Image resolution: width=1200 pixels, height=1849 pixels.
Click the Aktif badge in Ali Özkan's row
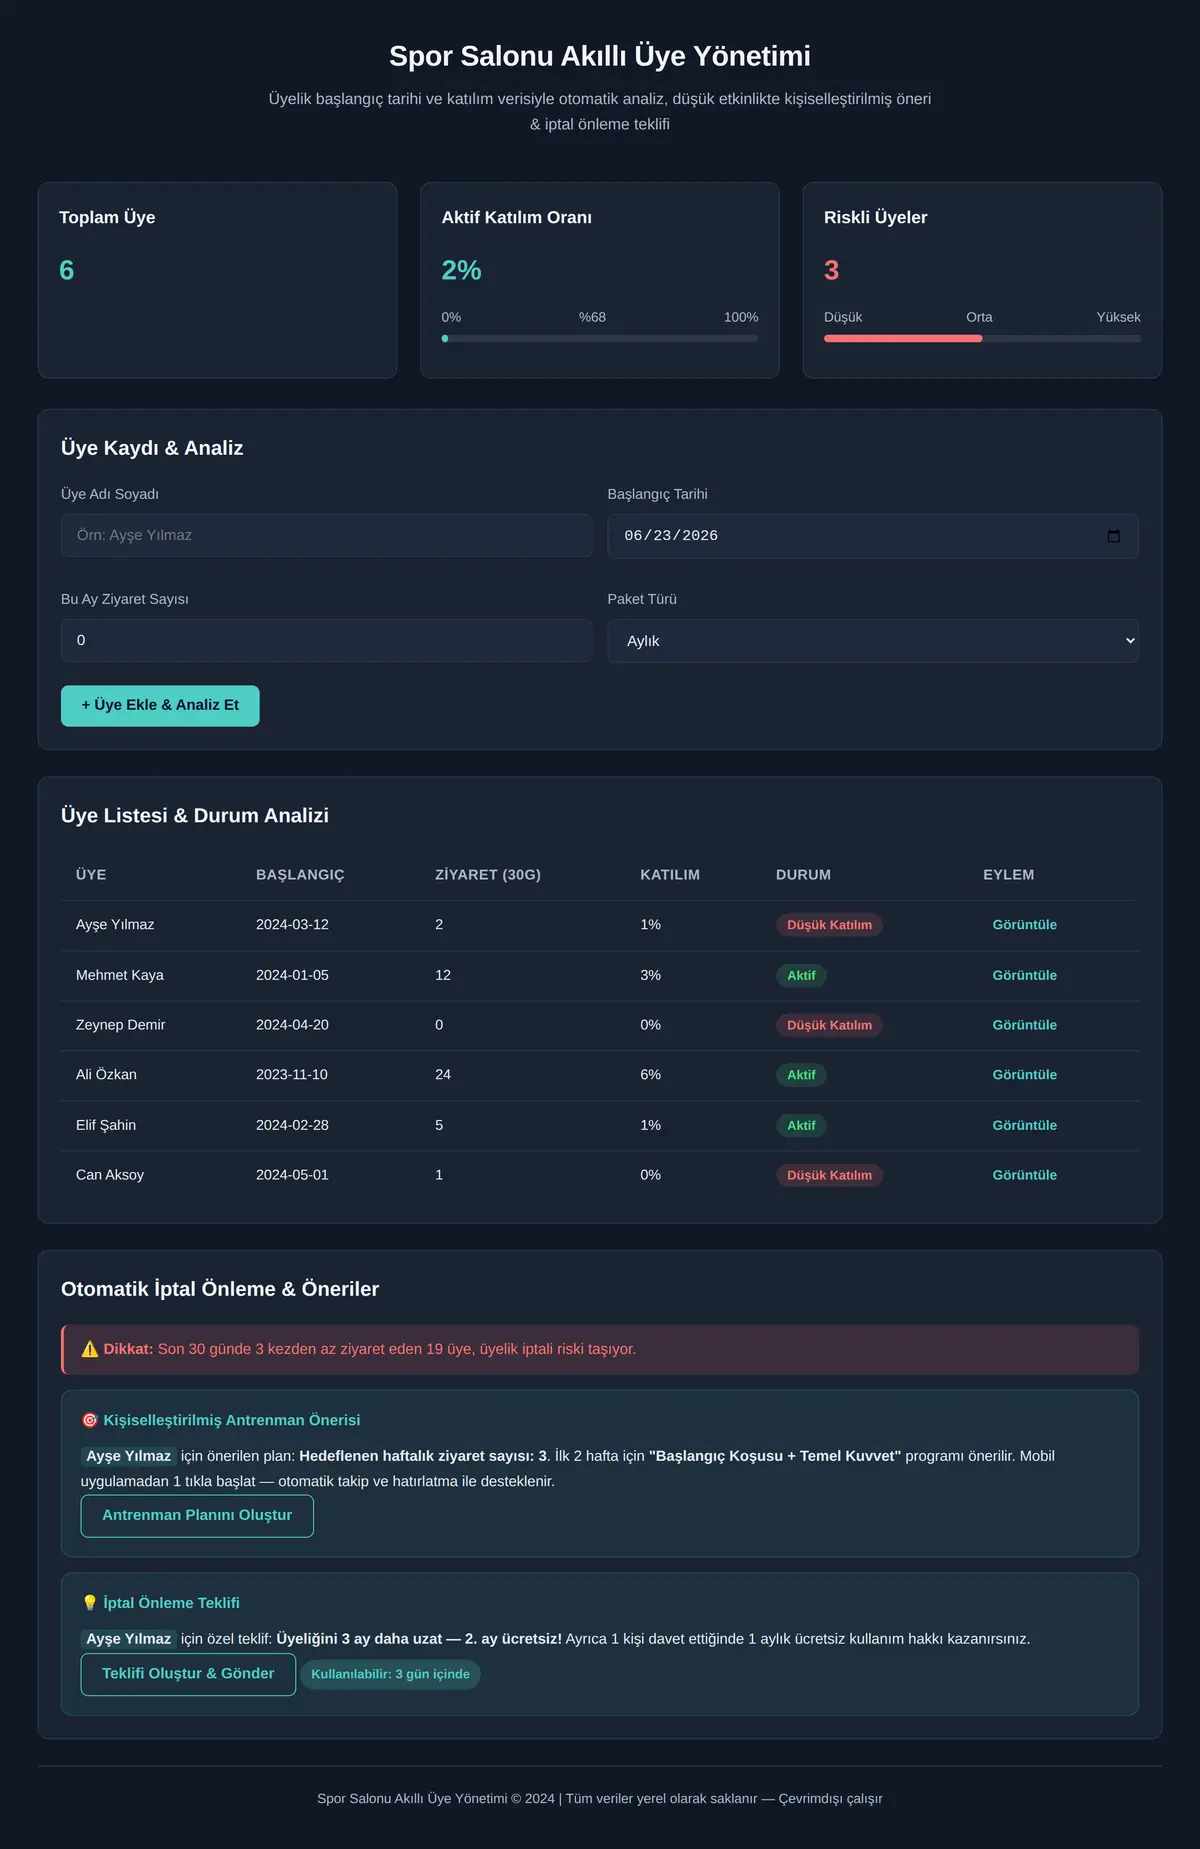click(801, 1075)
